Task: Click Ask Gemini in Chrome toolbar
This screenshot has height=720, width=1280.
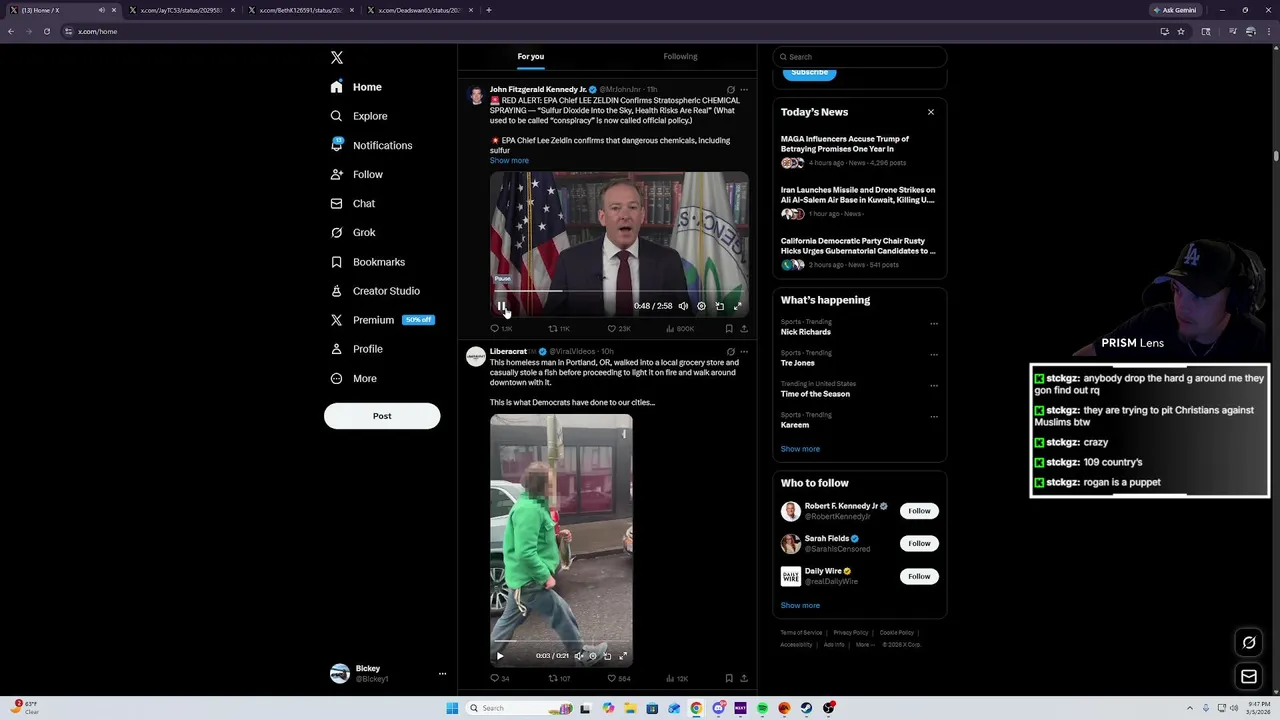Action: pos(1174,10)
